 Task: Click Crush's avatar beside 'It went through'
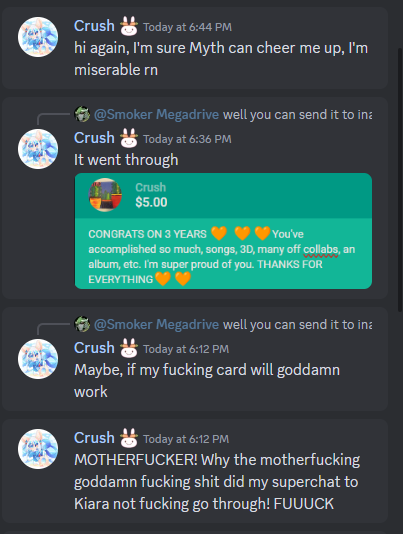pyautogui.click(x=38, y=149)
